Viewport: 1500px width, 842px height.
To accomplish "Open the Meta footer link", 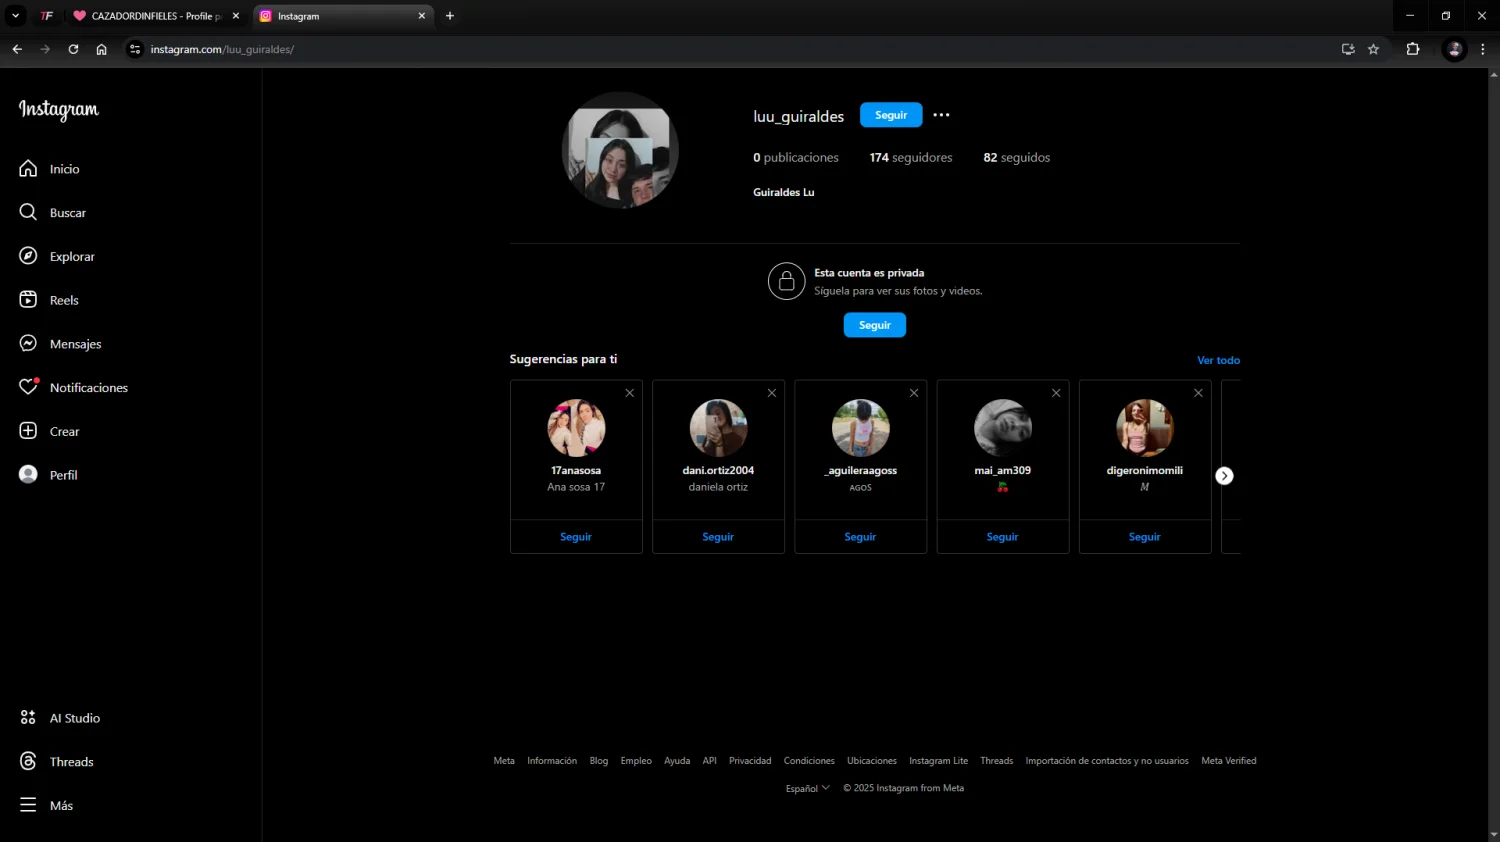I will pyautogui.click(x=504, y=761).
